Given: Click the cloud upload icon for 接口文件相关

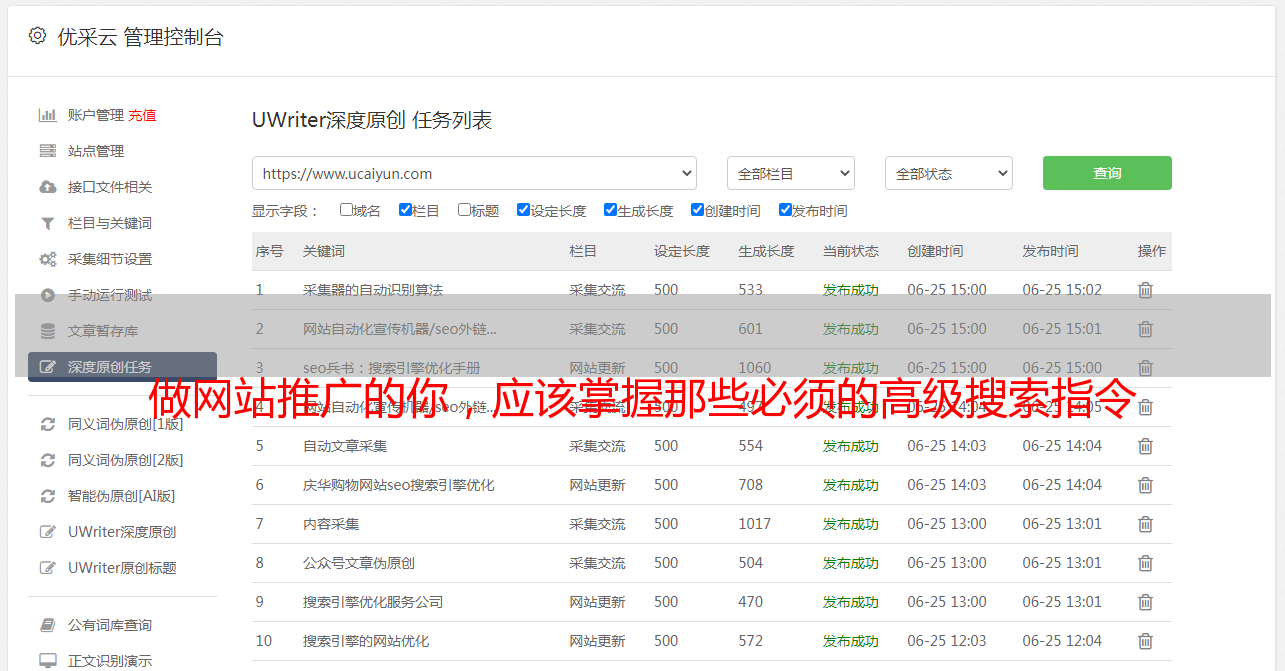Looking at the screenshot, I should (47, 187).
